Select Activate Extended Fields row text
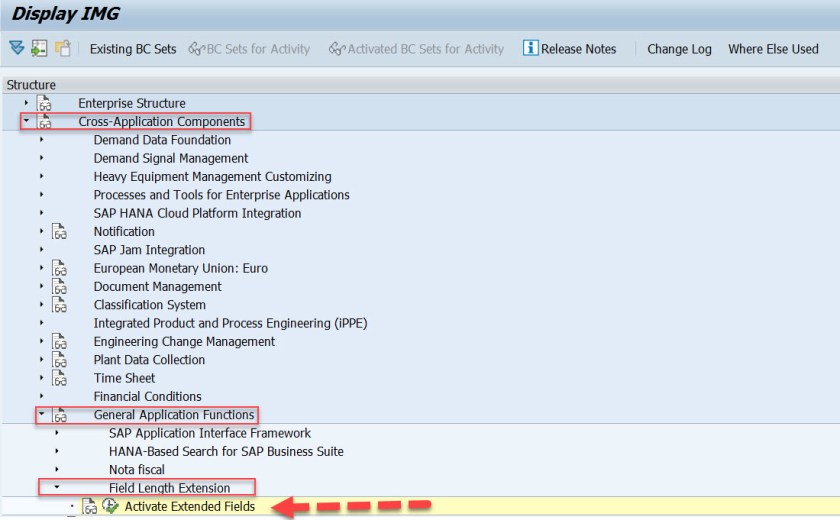 190,506
